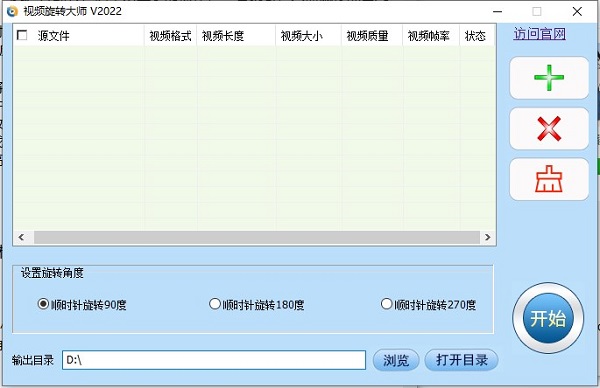Click the 视频质量 column header
600x388 pixels.
click(x=372, y=36)
